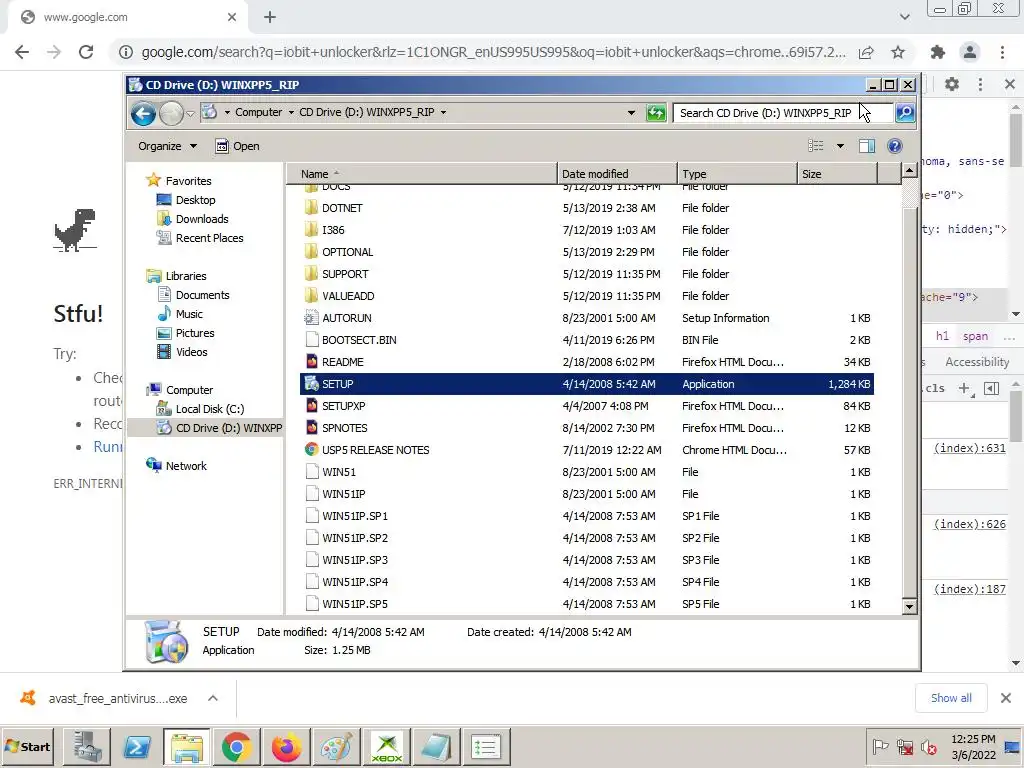Open the Organize menu
Viewport: 1024px width, 768px height.
click(x=167, y=146)
